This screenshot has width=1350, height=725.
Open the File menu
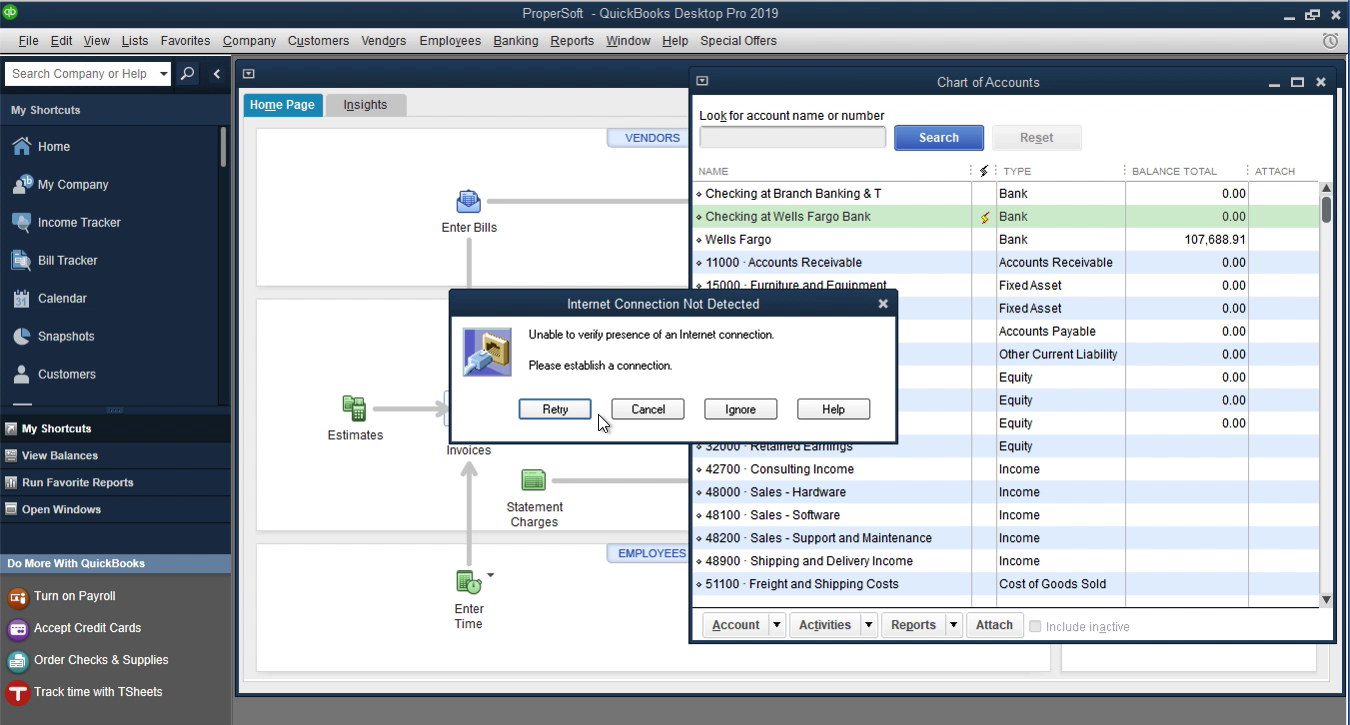tap(28, 41)
